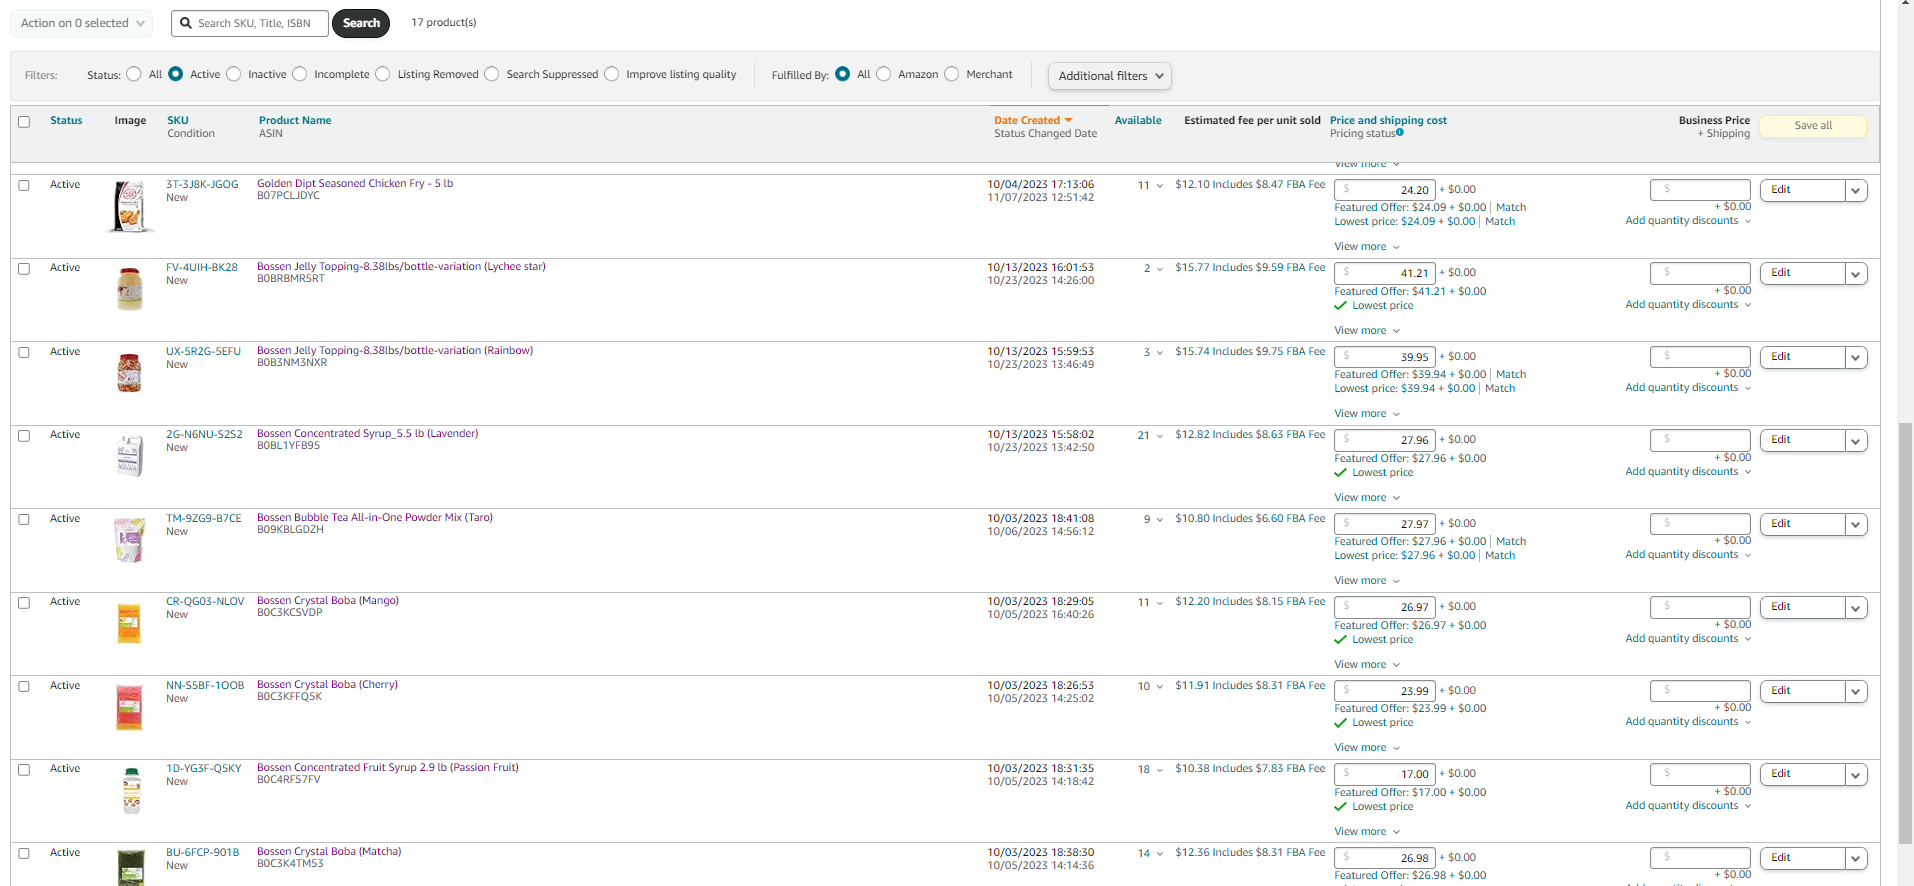Sort by the Status column header
This screenshot has width=1914, height=886.
(x=66, y=121)
